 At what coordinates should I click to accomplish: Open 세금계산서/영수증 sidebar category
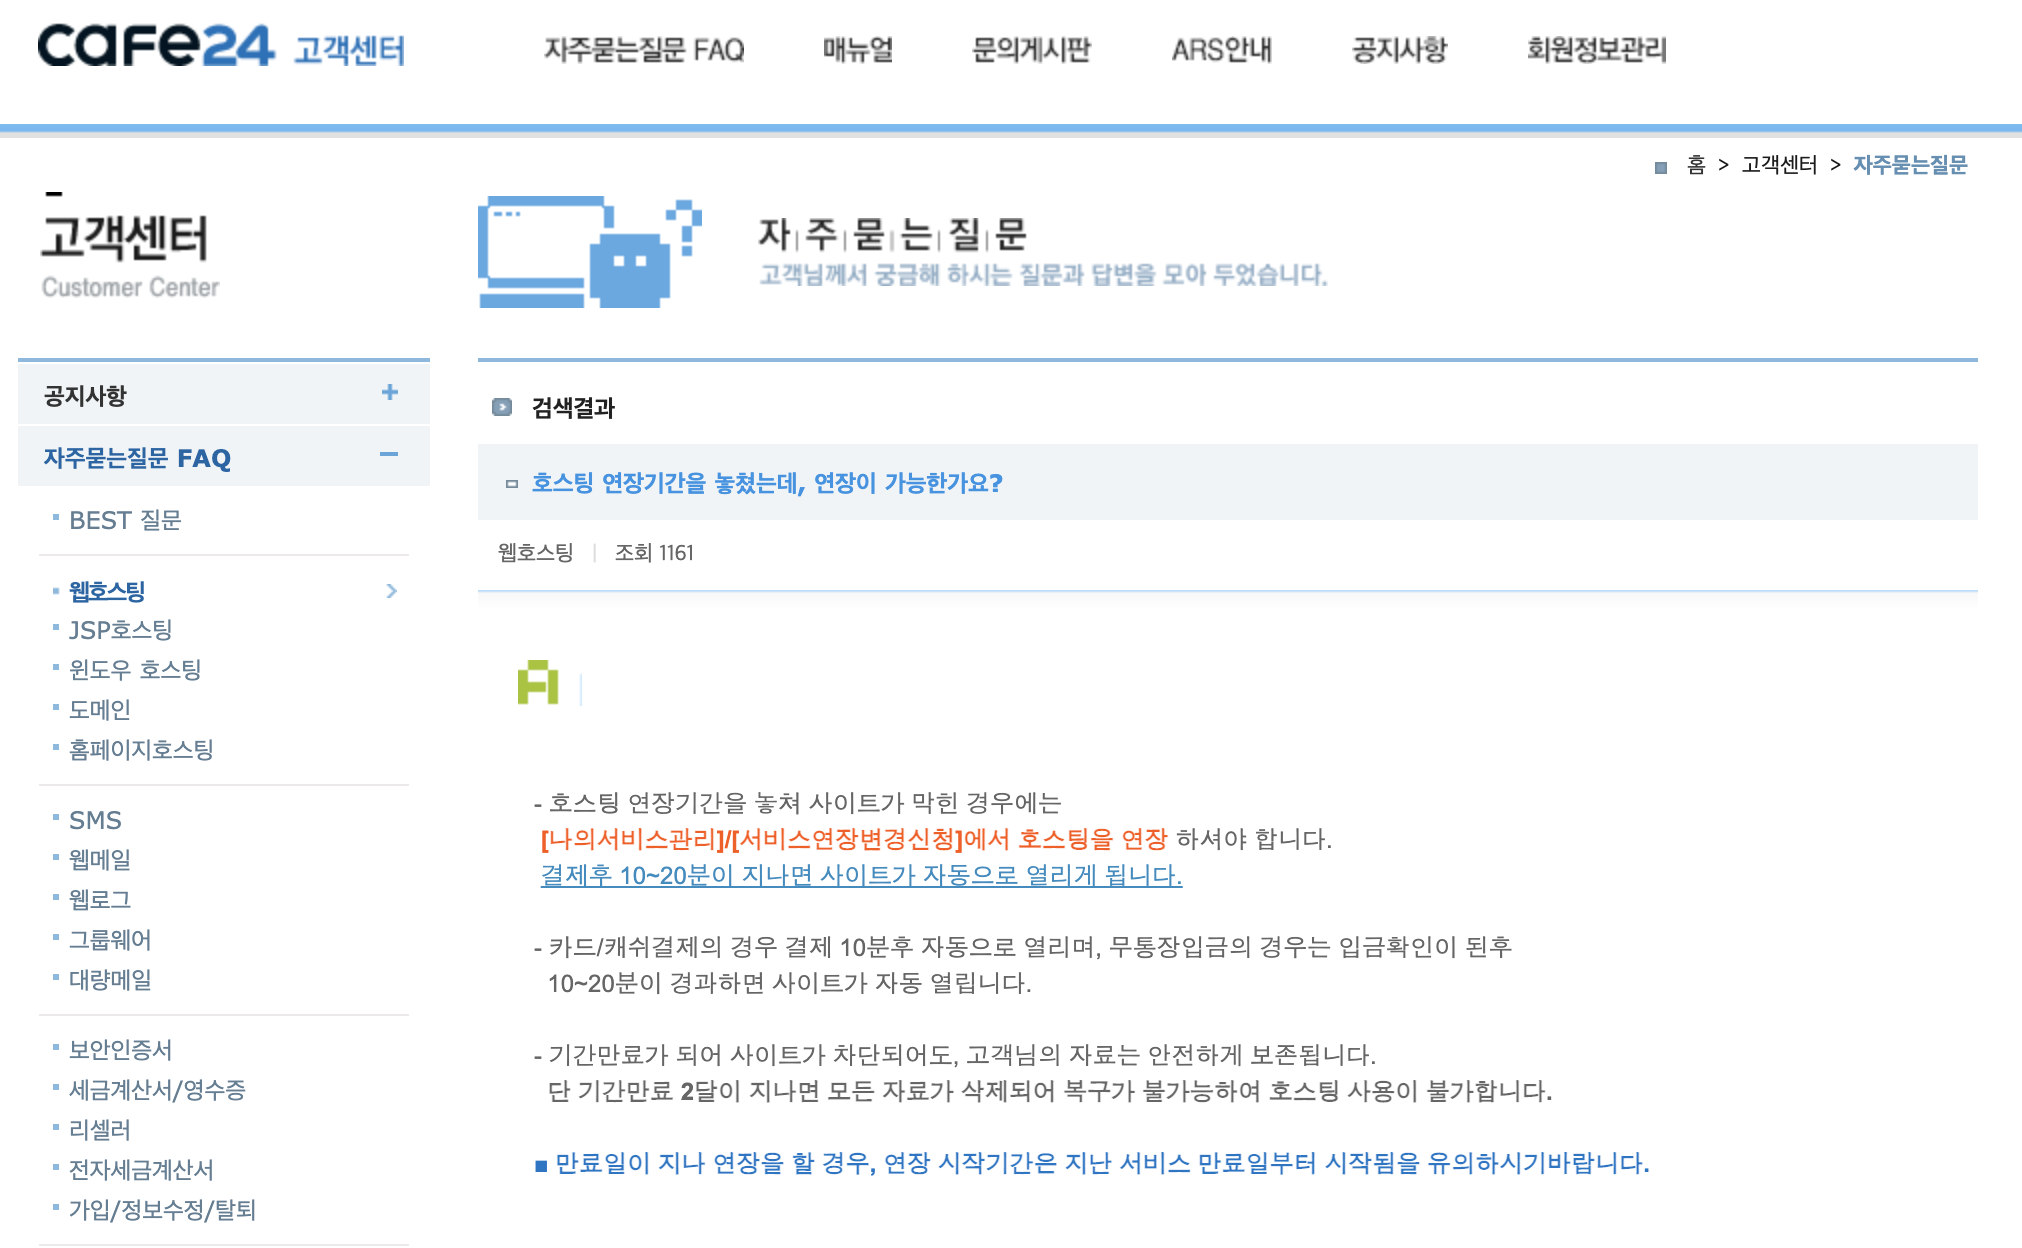click(x=157, y=1090)
